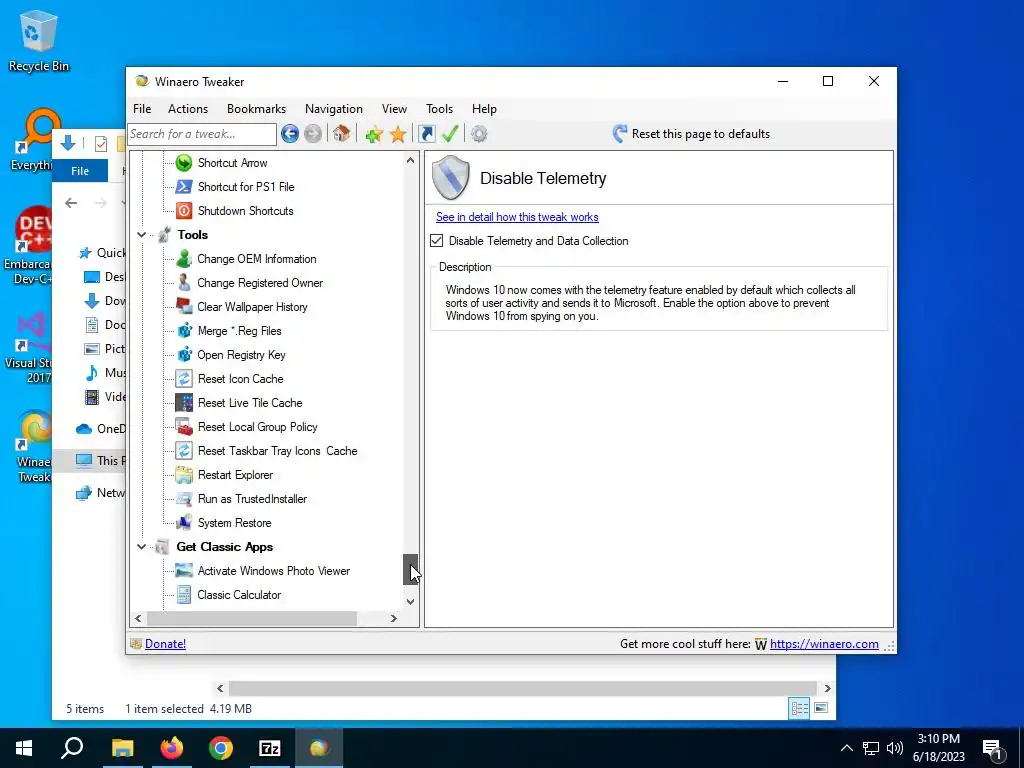1024x768 pixels.
Task: Select Reset Local Group Policy tool
Action: [257, 427]
